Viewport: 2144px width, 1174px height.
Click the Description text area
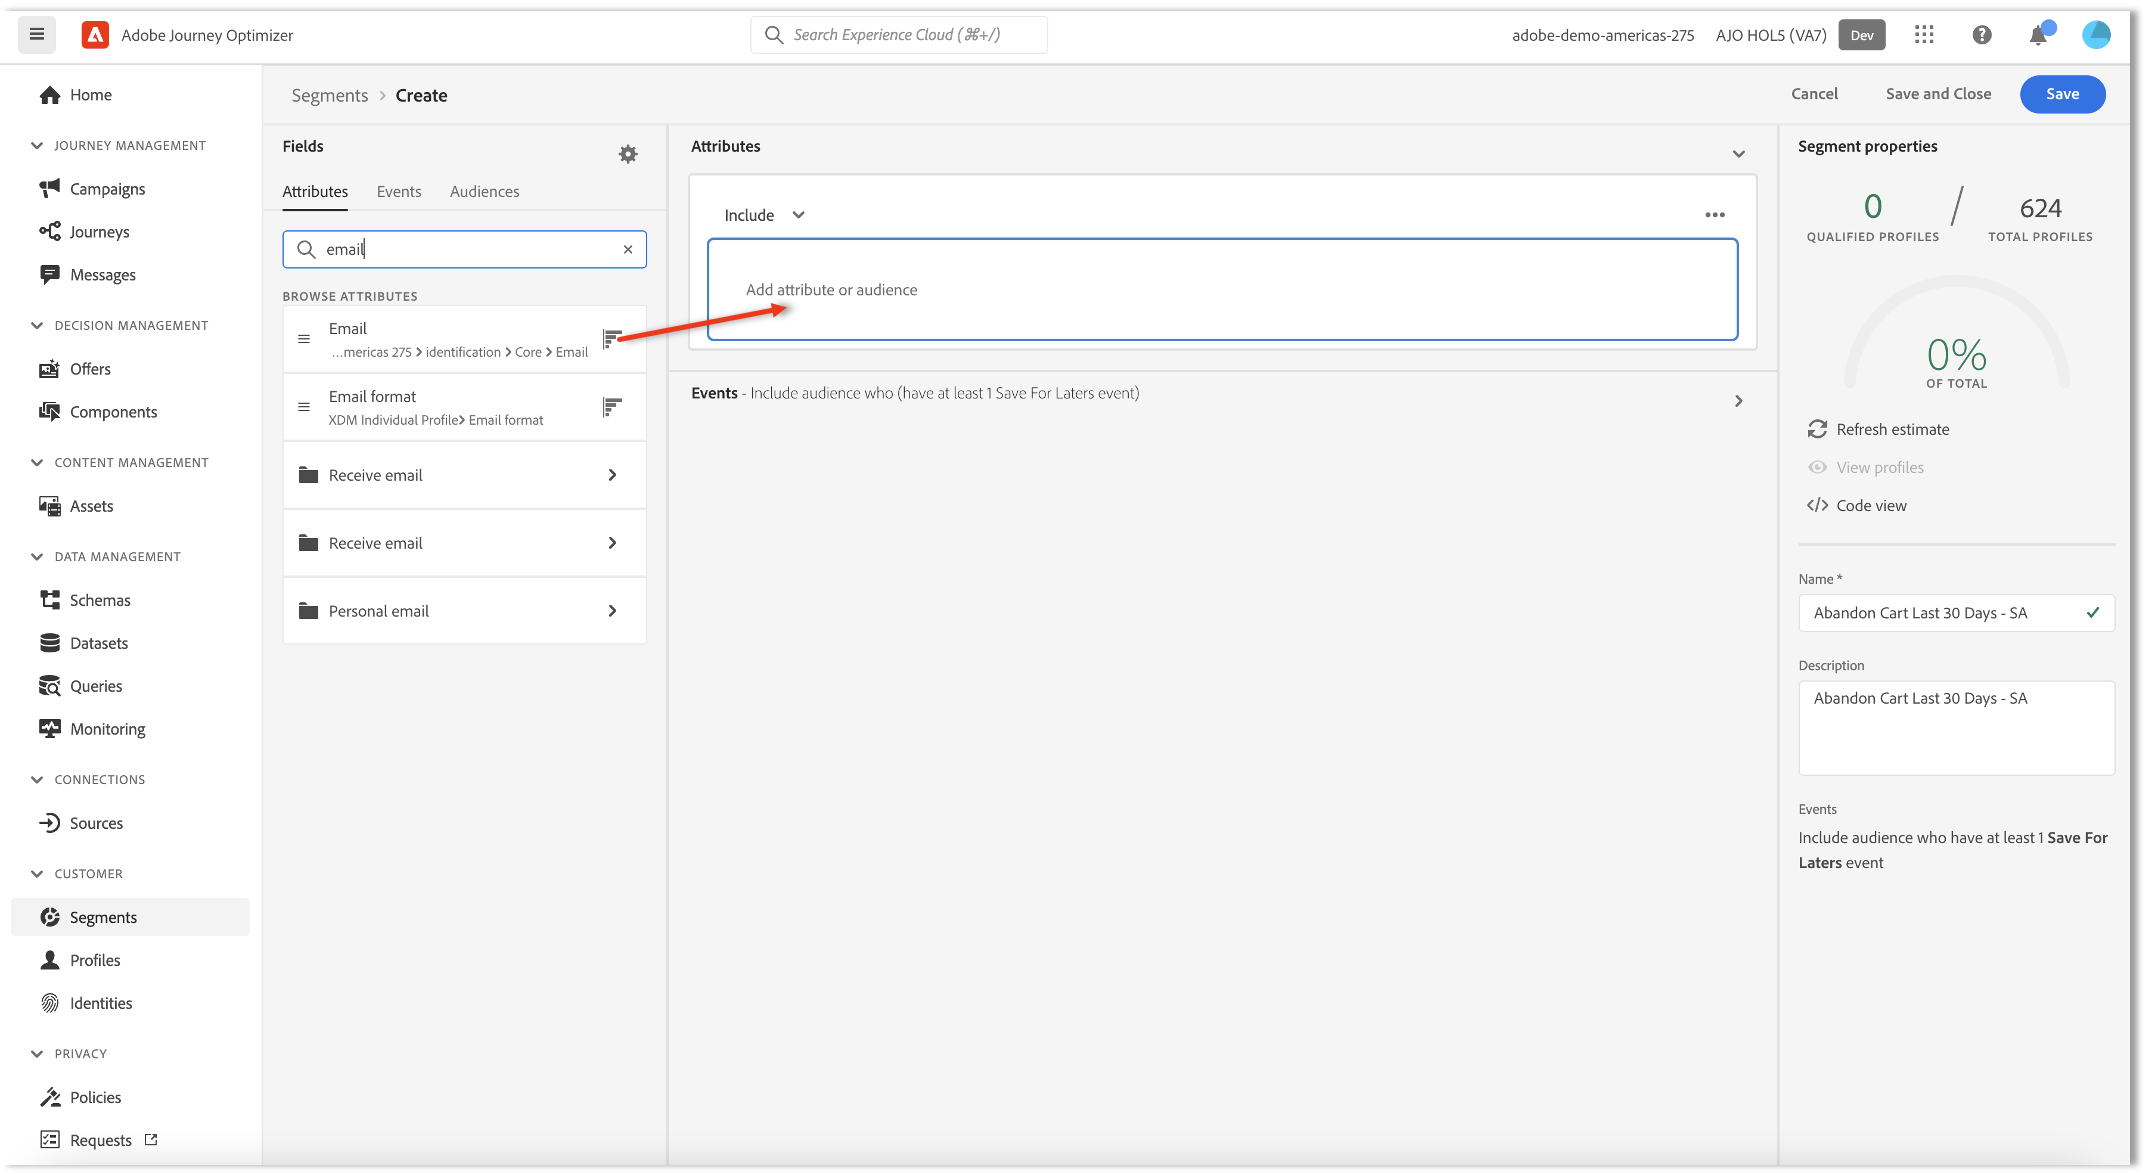[1956, 728]
